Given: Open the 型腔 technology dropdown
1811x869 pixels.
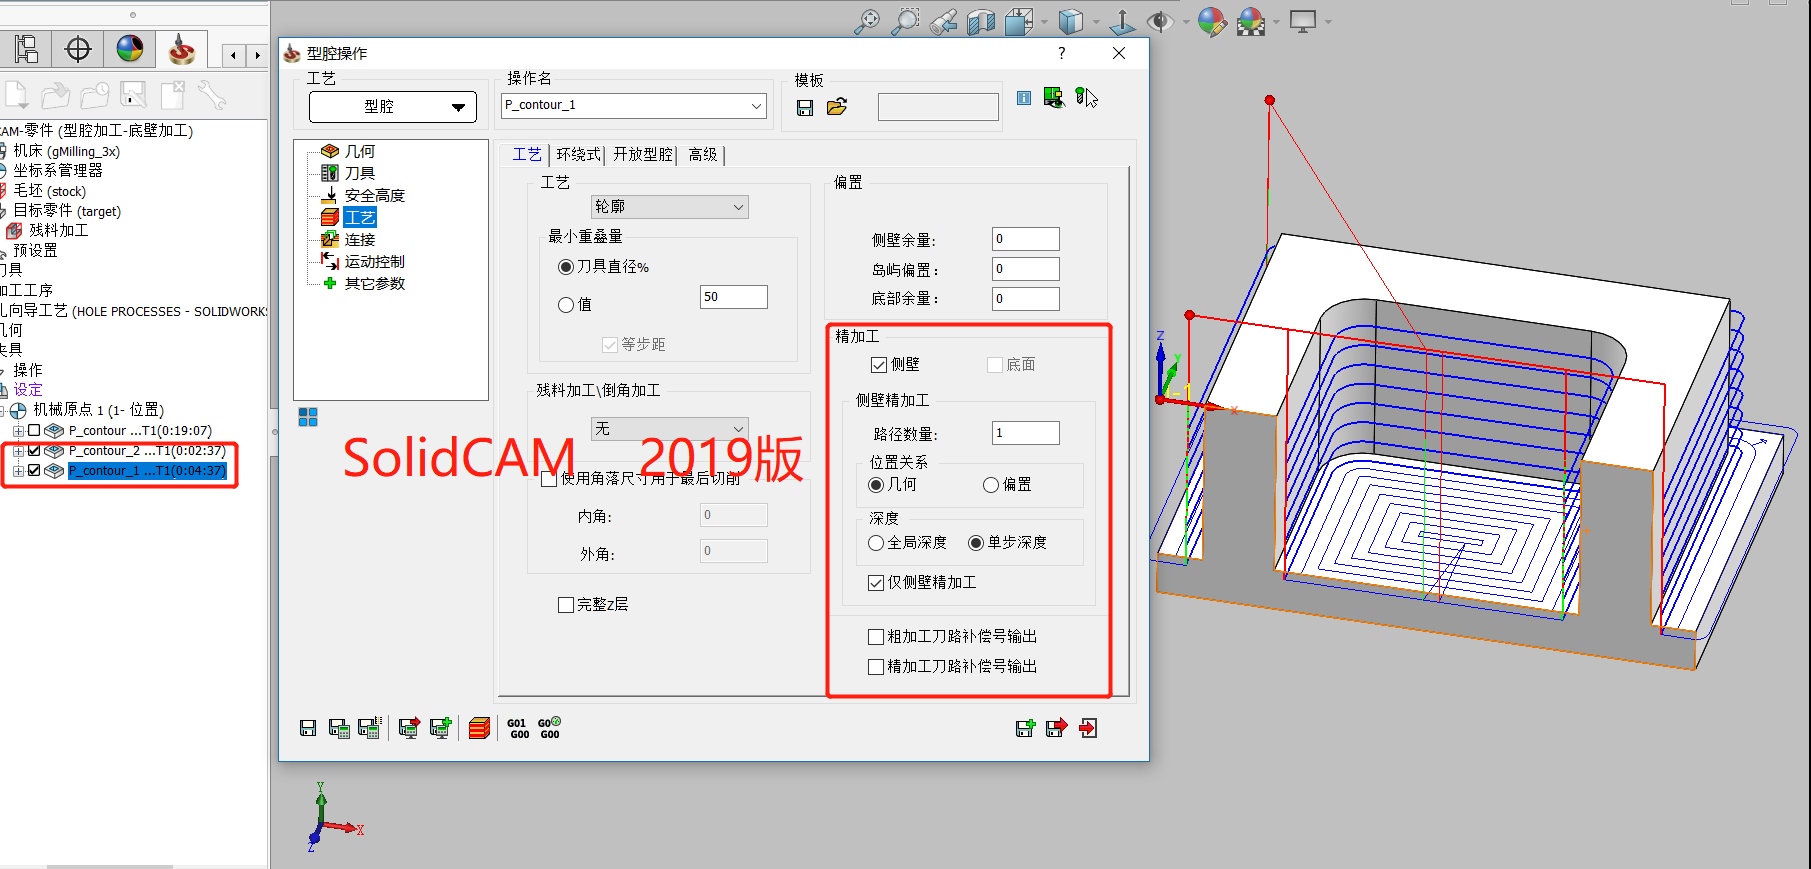Looking at the screenshot, I should pyautogui.click(x=392, y=106).
